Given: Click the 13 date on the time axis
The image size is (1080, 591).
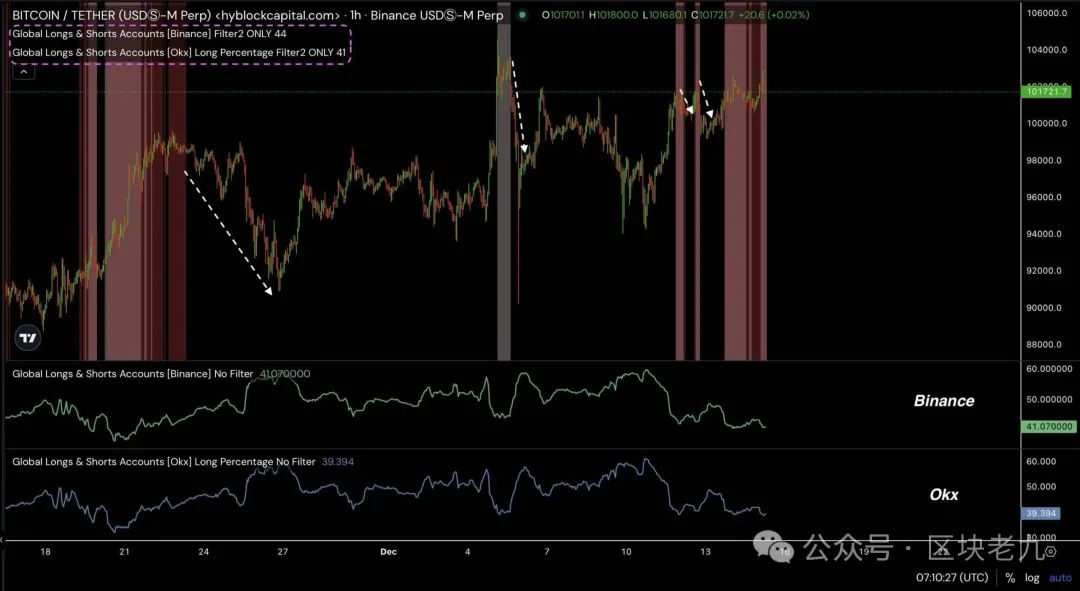Looking at the screenshot, I should (x=705, y=552).
